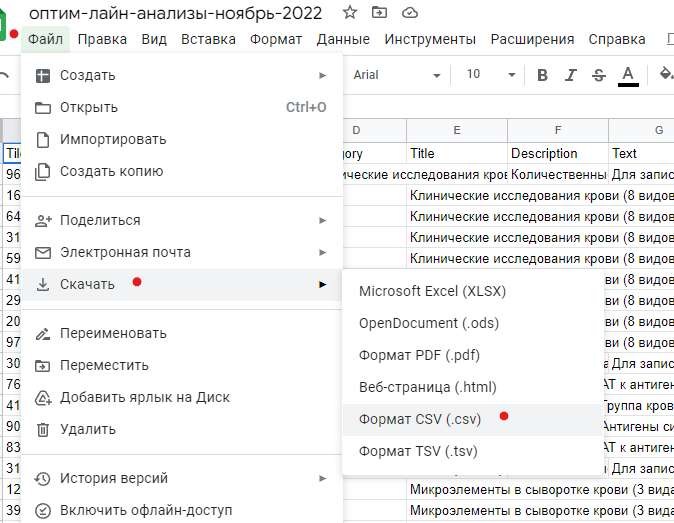Open the Справка menu
The width and height of the screenshot is (674, 523).
[x=617, y=39]
